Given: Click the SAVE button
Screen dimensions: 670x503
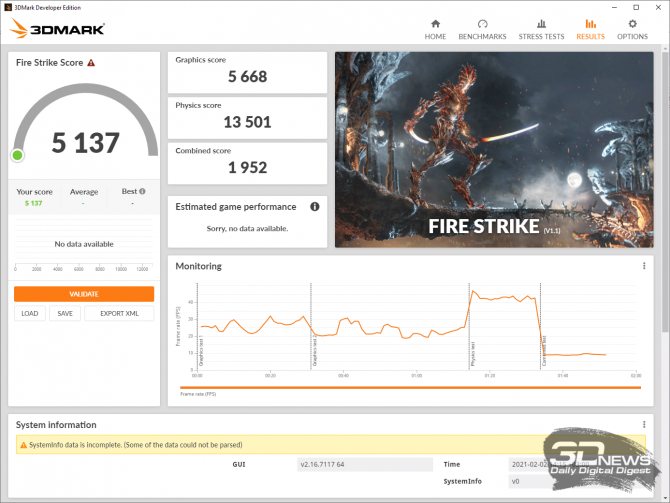Looking at the screenshot, I should 65,313.
